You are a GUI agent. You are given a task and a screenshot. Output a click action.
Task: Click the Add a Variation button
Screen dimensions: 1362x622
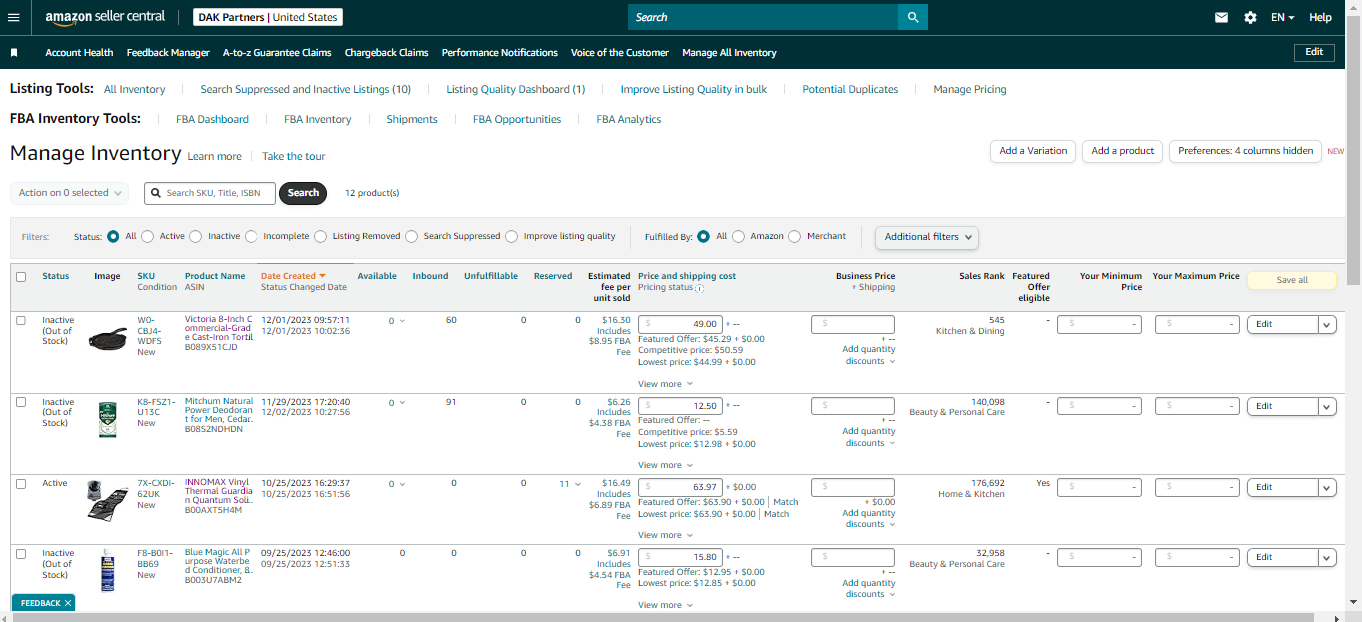[x=1033, y=151]
